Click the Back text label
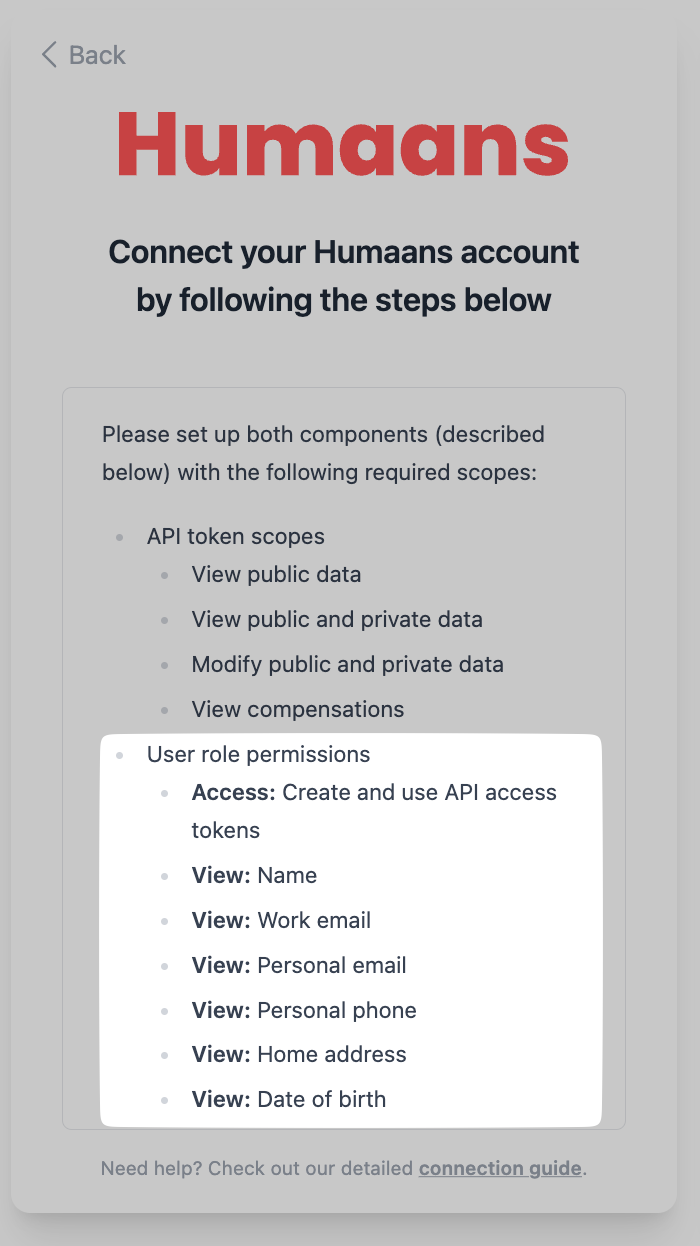The image size is (700, 1246). [x=97, y=55]
